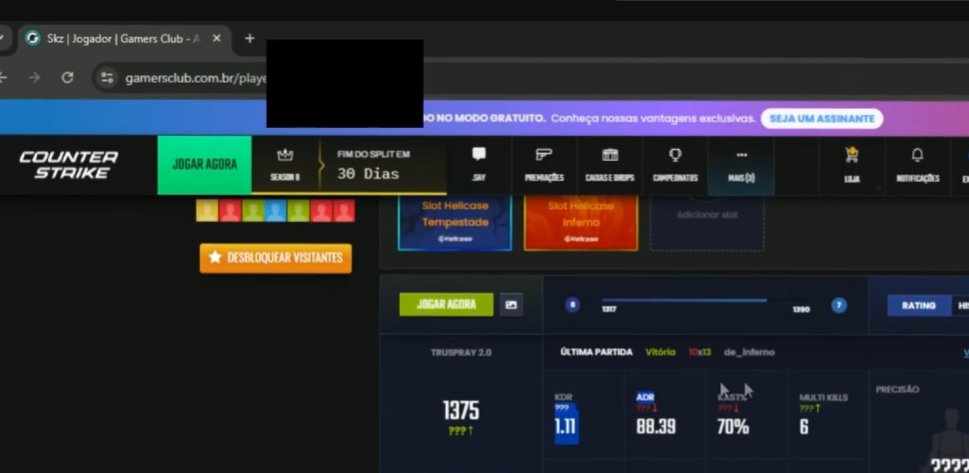The height and width of the screenshot is (473, 969).
Task: Open site information icon in address bar
Action: pos(107,77)
